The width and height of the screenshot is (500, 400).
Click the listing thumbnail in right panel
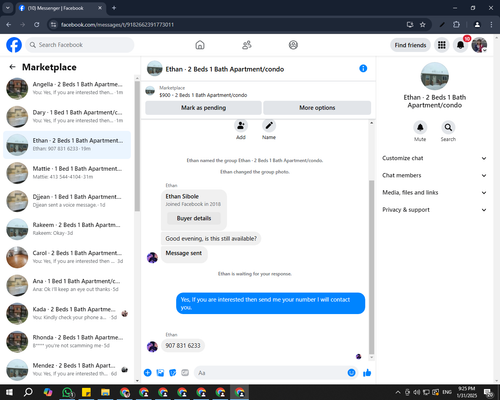point(435,76)
